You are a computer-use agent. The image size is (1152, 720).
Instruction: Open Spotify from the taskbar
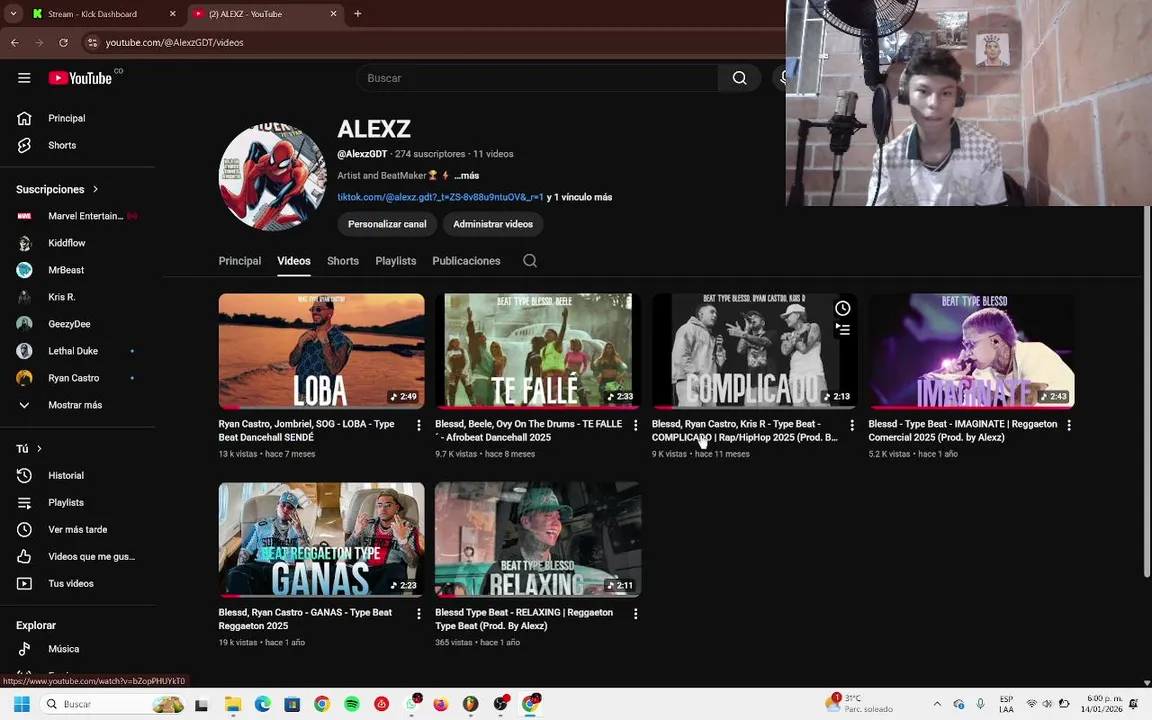pos(352,704)
